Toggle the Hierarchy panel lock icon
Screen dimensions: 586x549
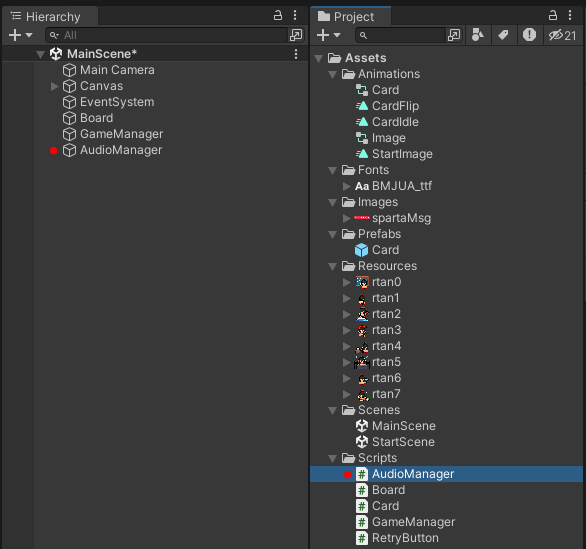click(x=278, y=15)
